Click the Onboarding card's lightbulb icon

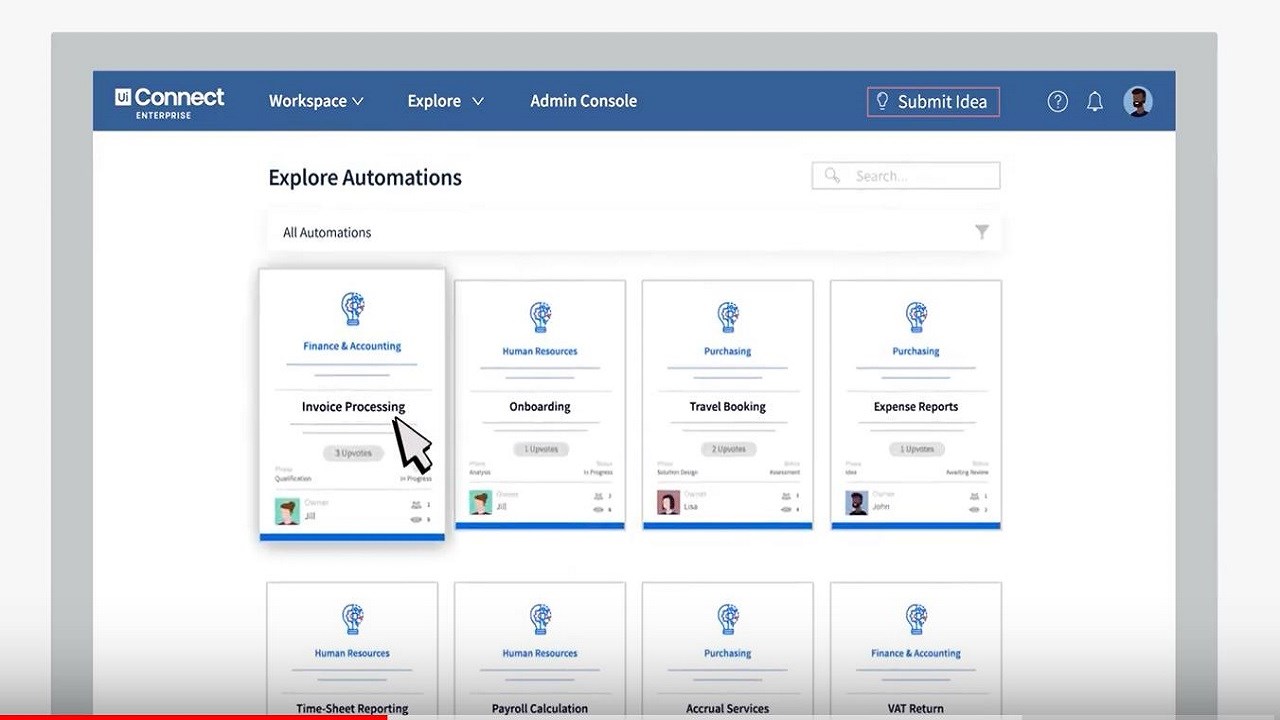pyautogui.click(x=540, y=317)
